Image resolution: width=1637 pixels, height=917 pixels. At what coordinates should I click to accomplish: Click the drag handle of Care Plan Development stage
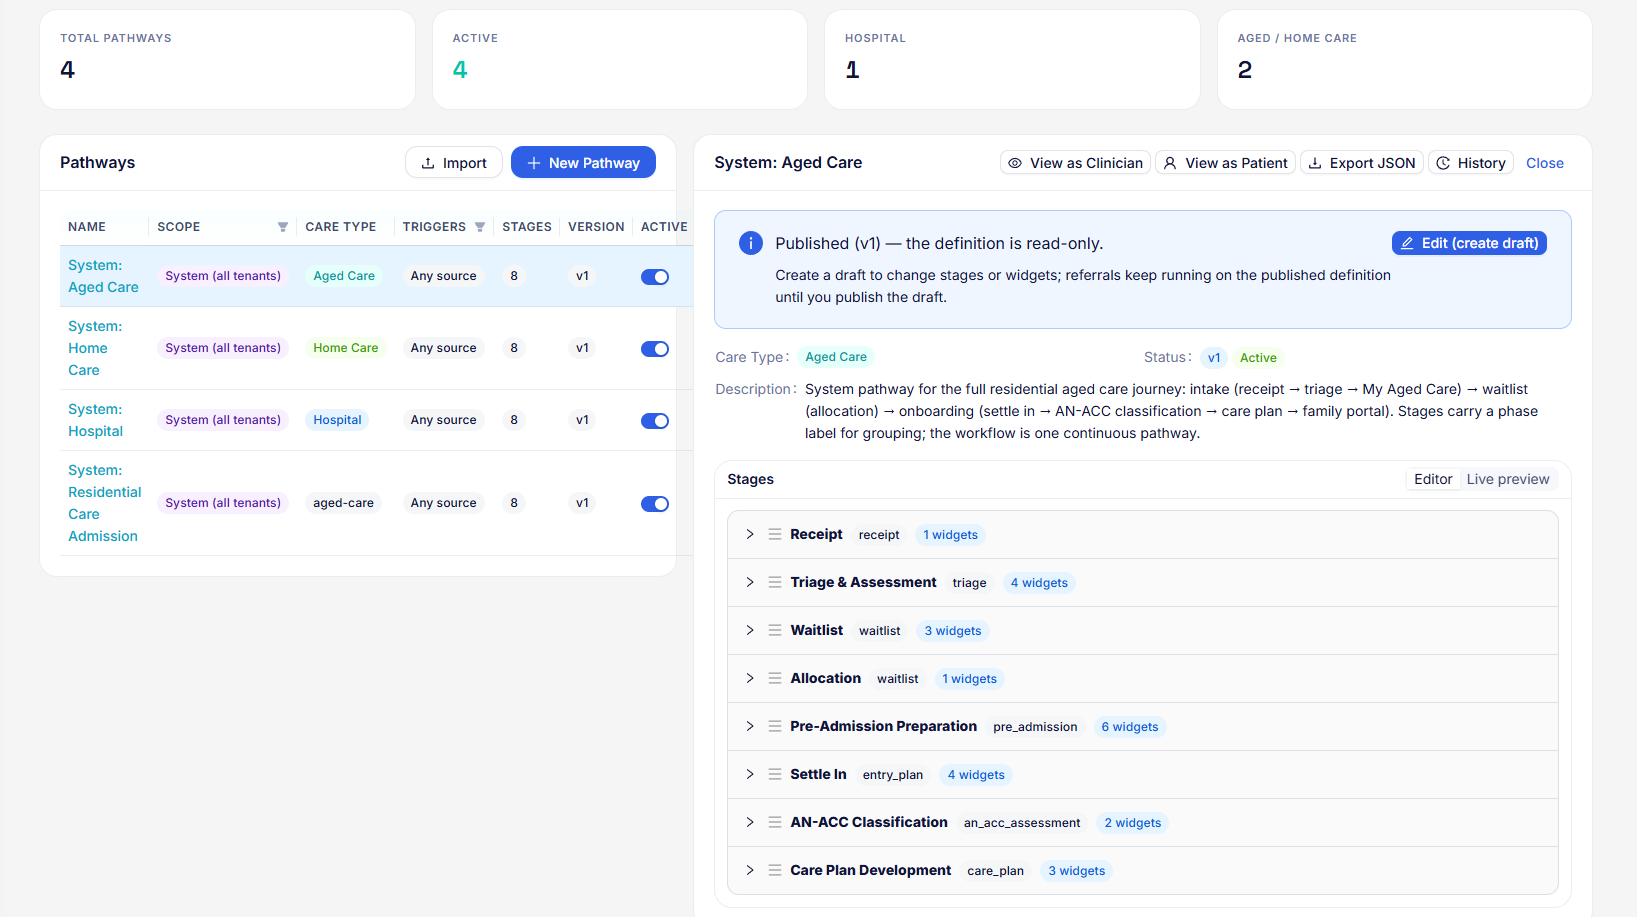[x=775, y=870]
